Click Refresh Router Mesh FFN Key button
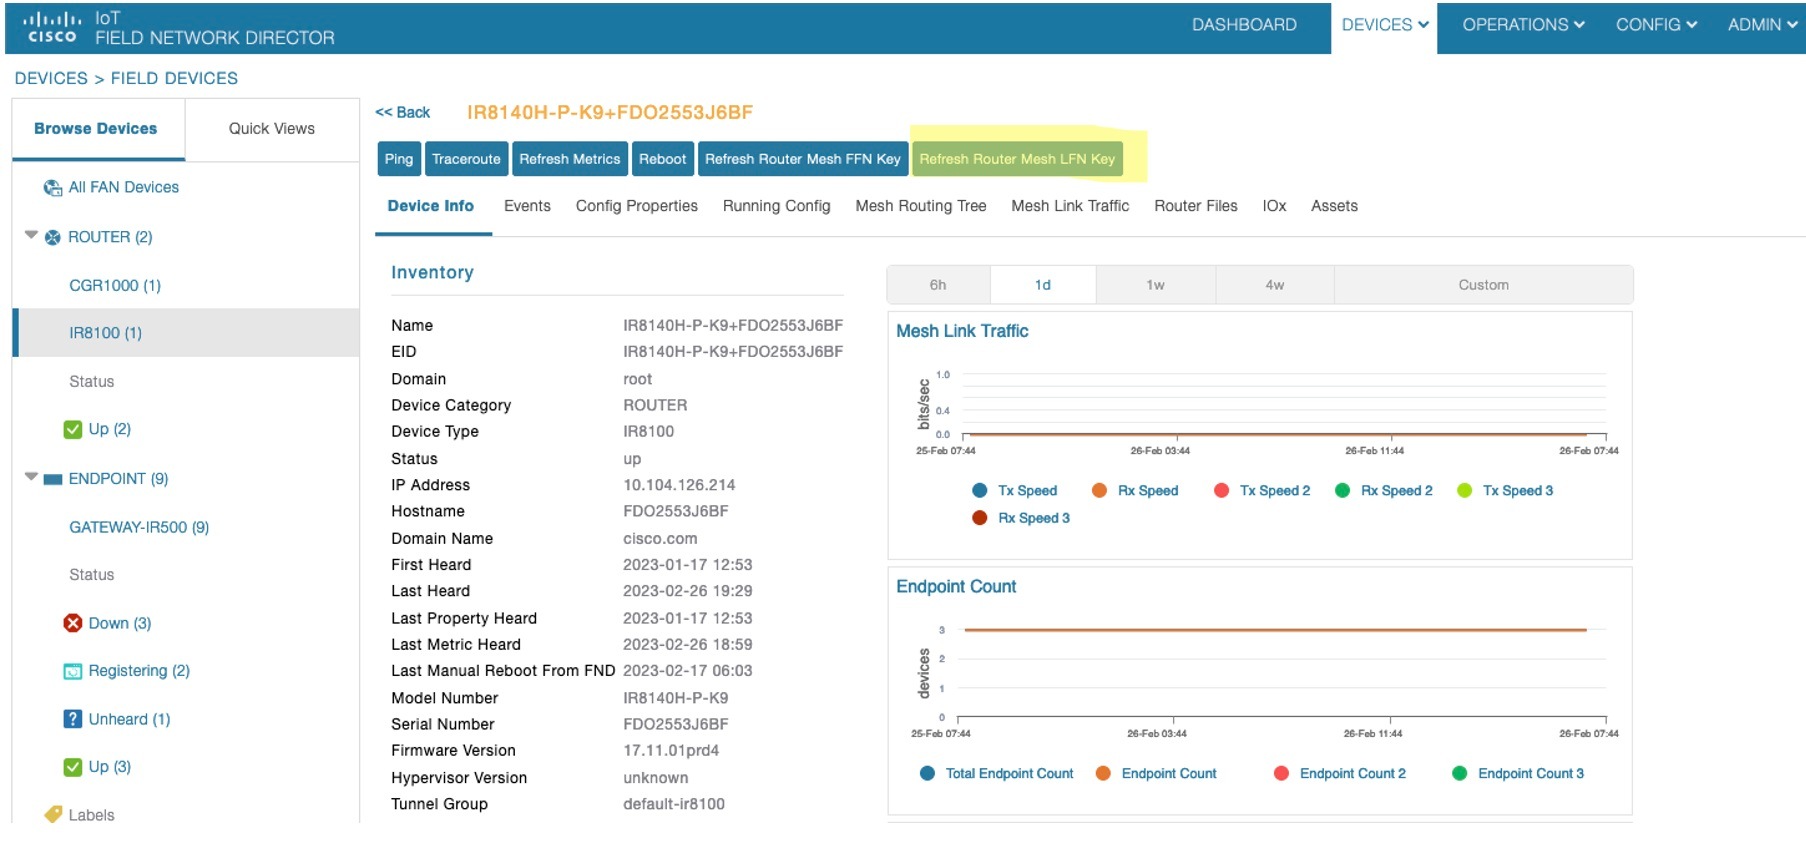The width and height of the screenshot is (1806, 864). [x=803, y=160]
